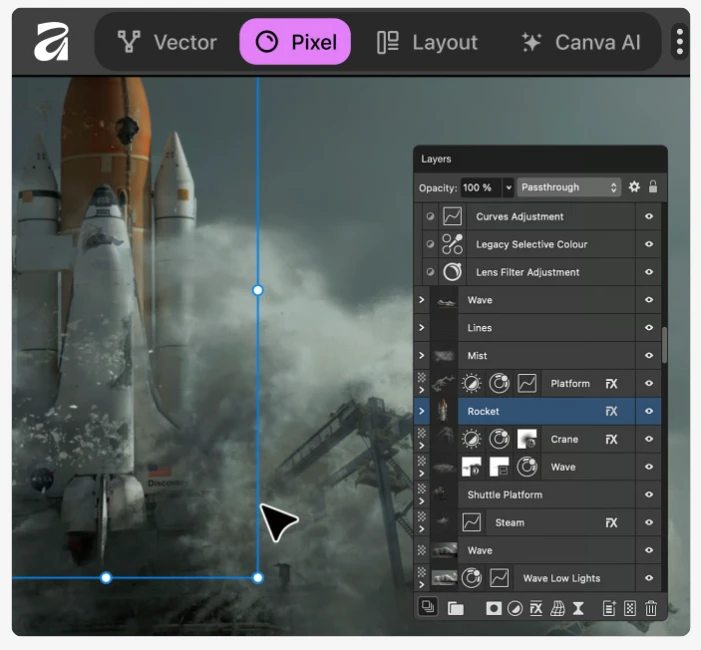Toggle the layer lock icon
701x650 pixels.
pos(653,186)
